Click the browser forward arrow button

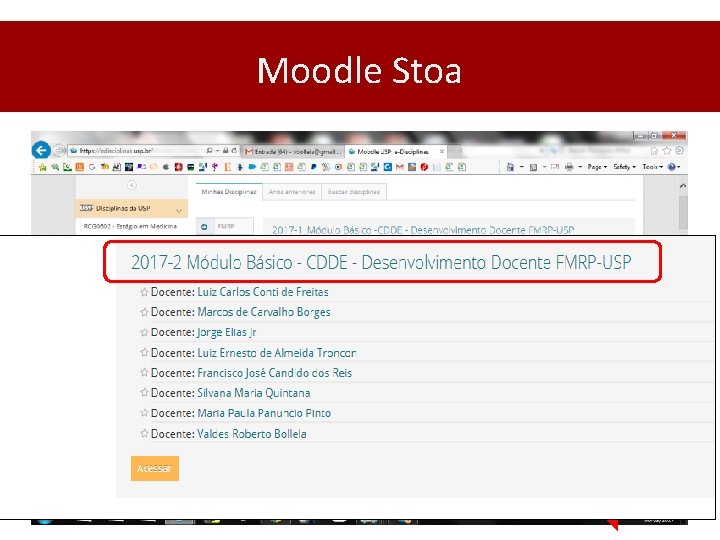59,150
